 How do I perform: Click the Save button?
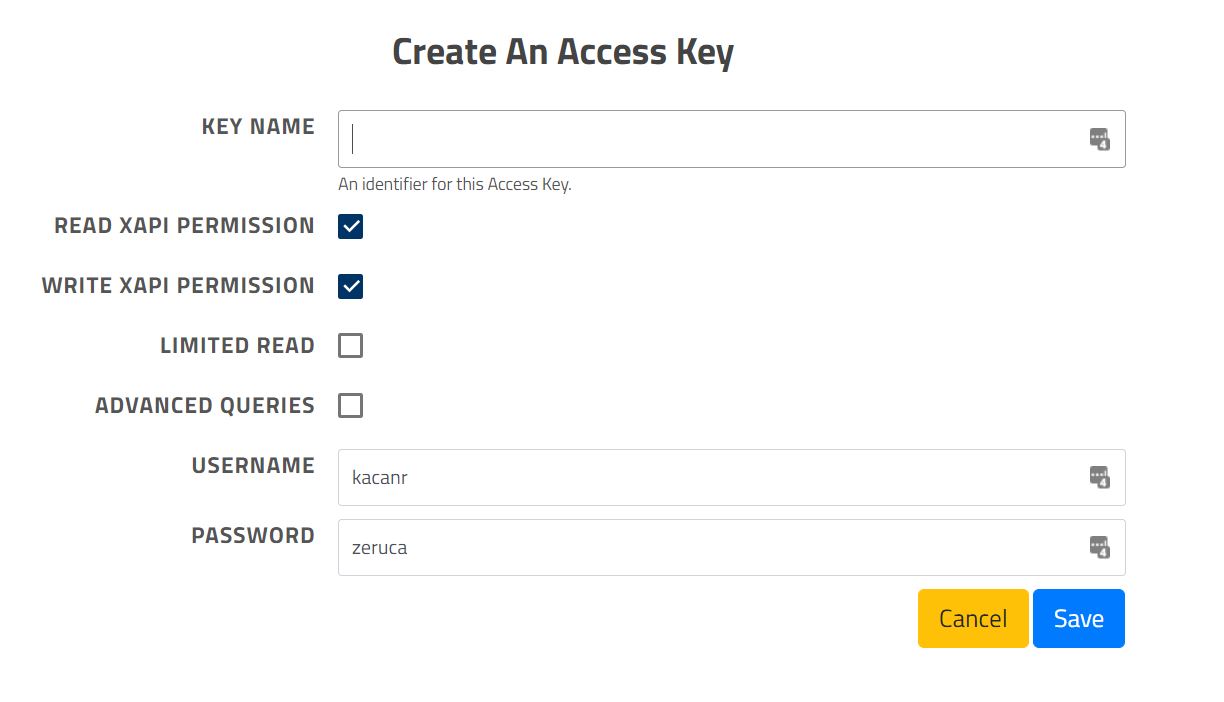[x=1078, y=618]
